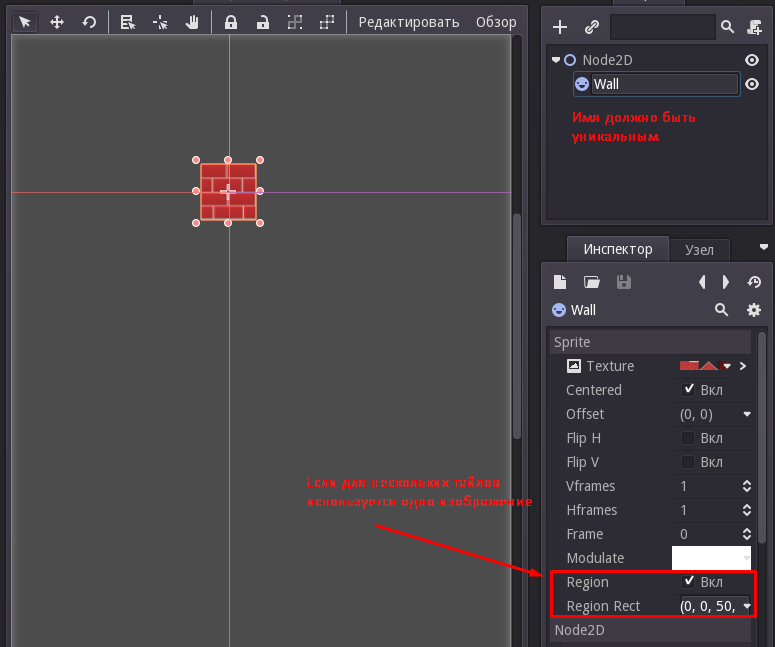Open the Offset value dropdown
775x647 pixels.
tap(747, 414)
